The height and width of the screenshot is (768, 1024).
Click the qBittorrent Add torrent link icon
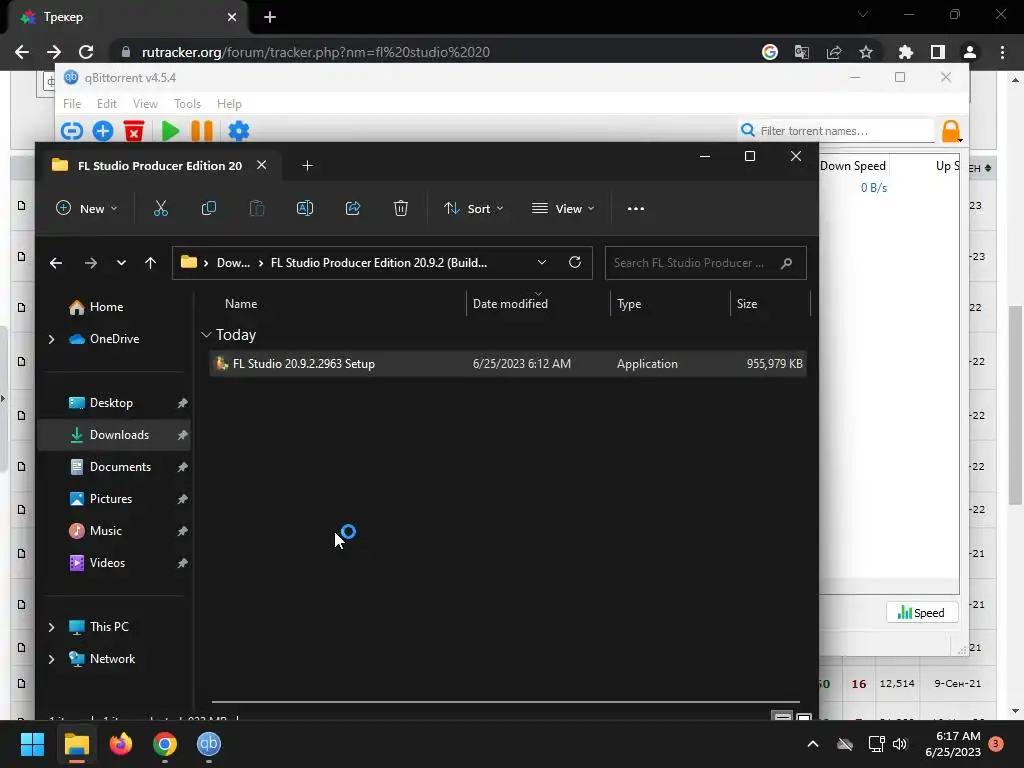point(72,131)
